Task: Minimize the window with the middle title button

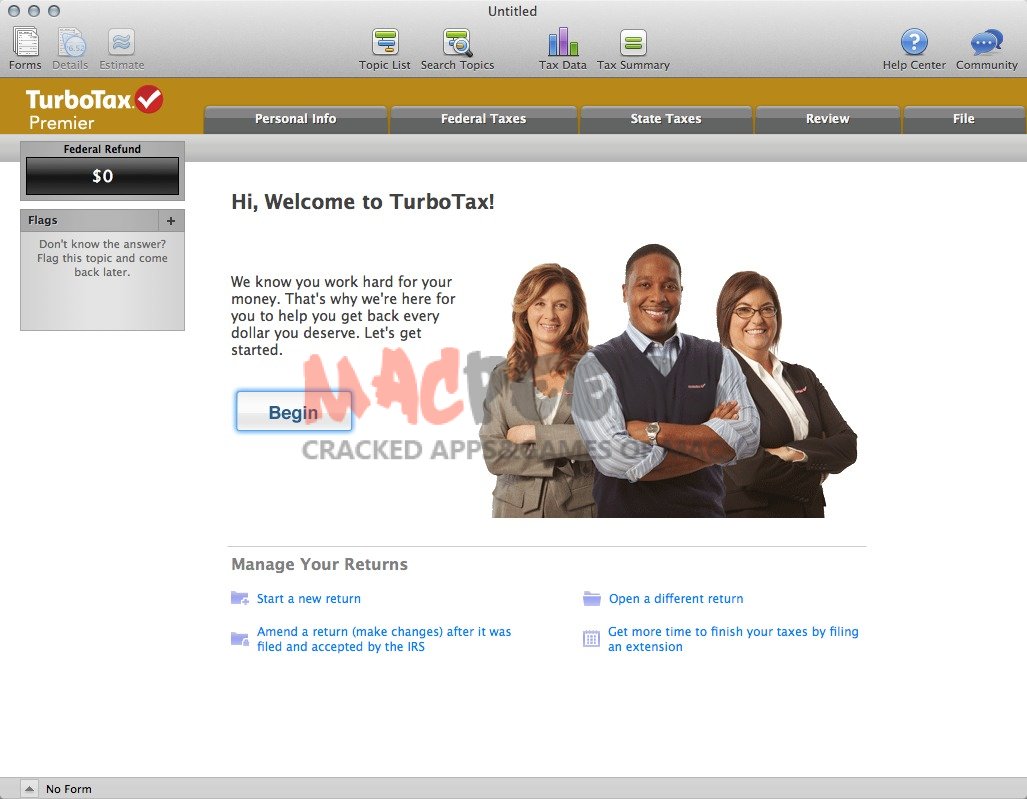Action: pyautogui.click(x=34, y=11)
